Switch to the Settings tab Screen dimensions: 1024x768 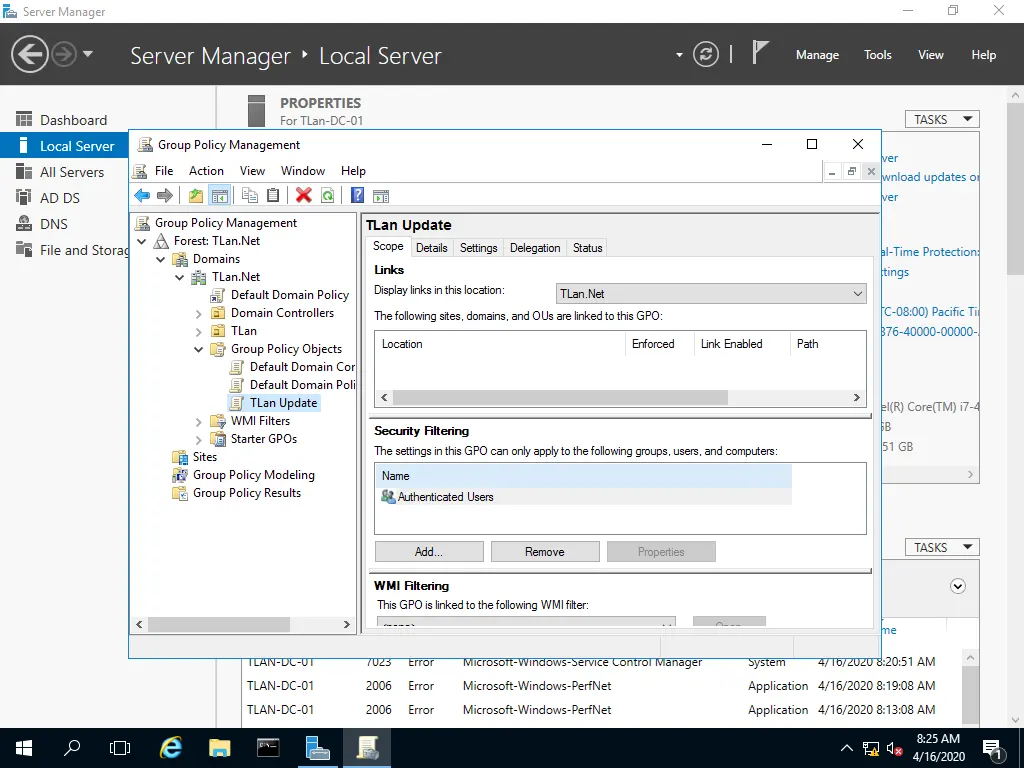click(479, 248)
